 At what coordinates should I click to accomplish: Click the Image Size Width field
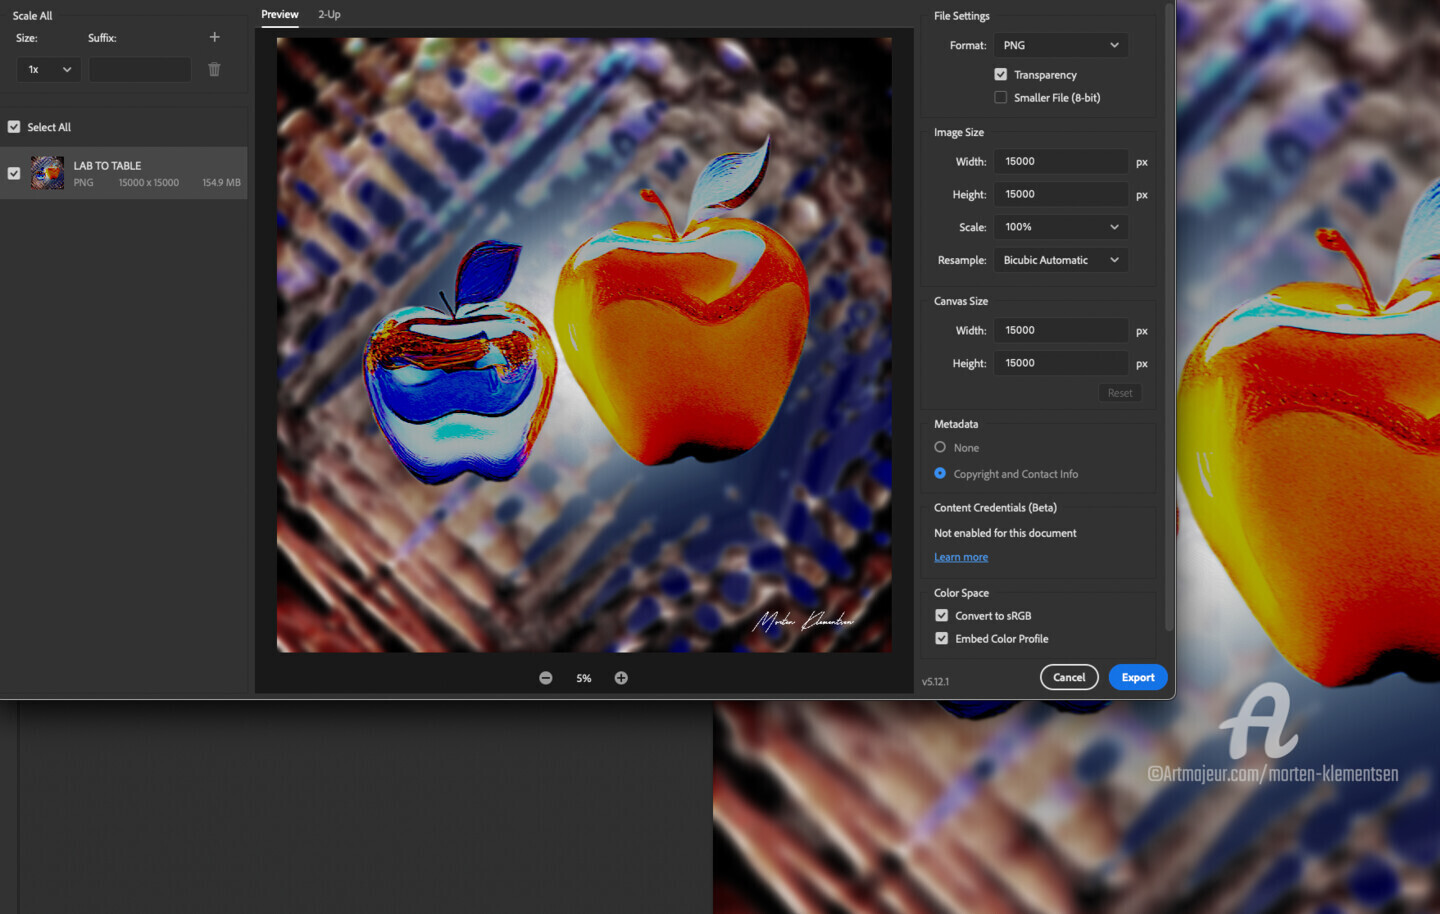(x=1061, y=161)
